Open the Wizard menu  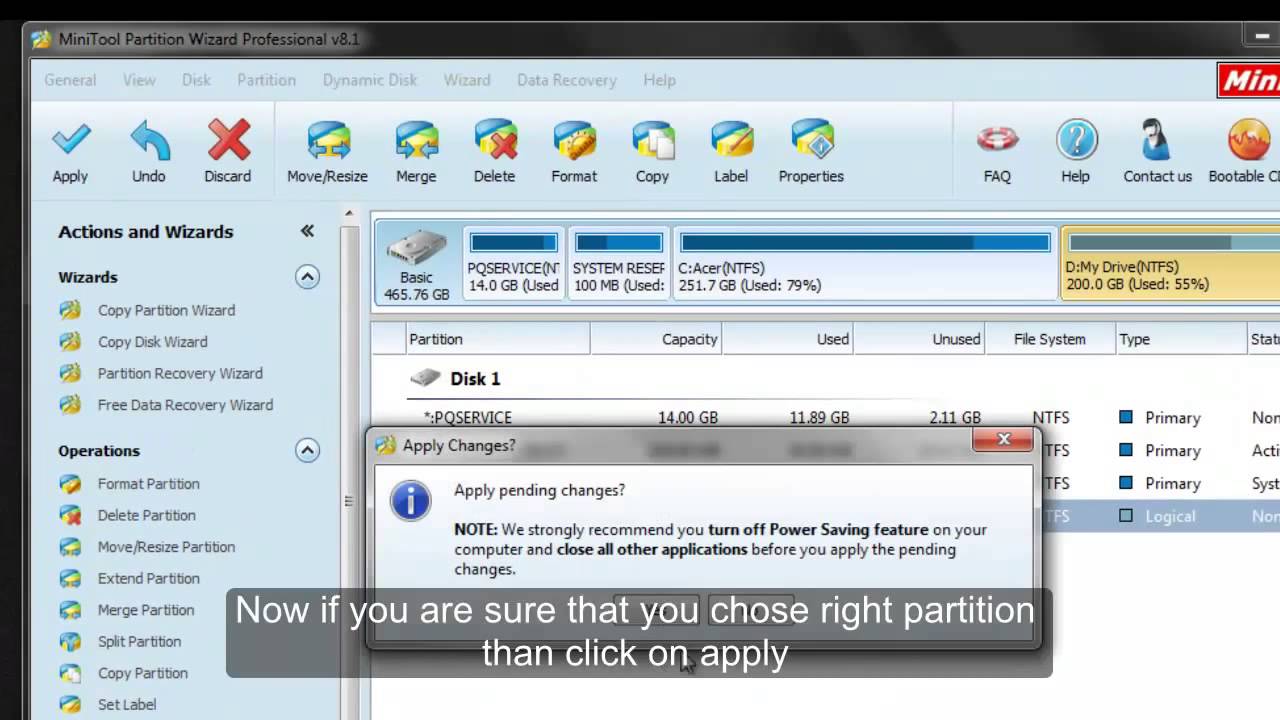467,80
